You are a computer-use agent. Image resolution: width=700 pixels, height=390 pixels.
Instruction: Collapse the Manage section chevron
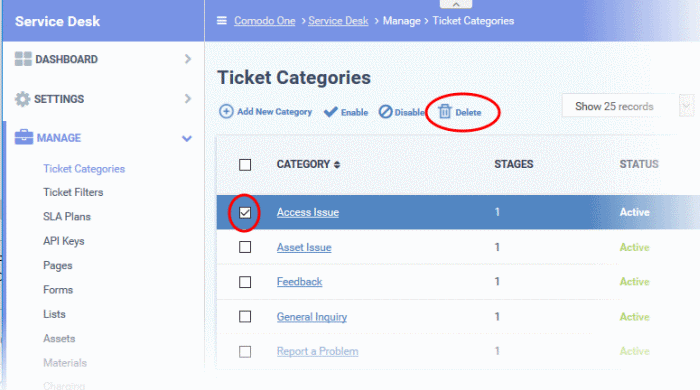point(187,138)
